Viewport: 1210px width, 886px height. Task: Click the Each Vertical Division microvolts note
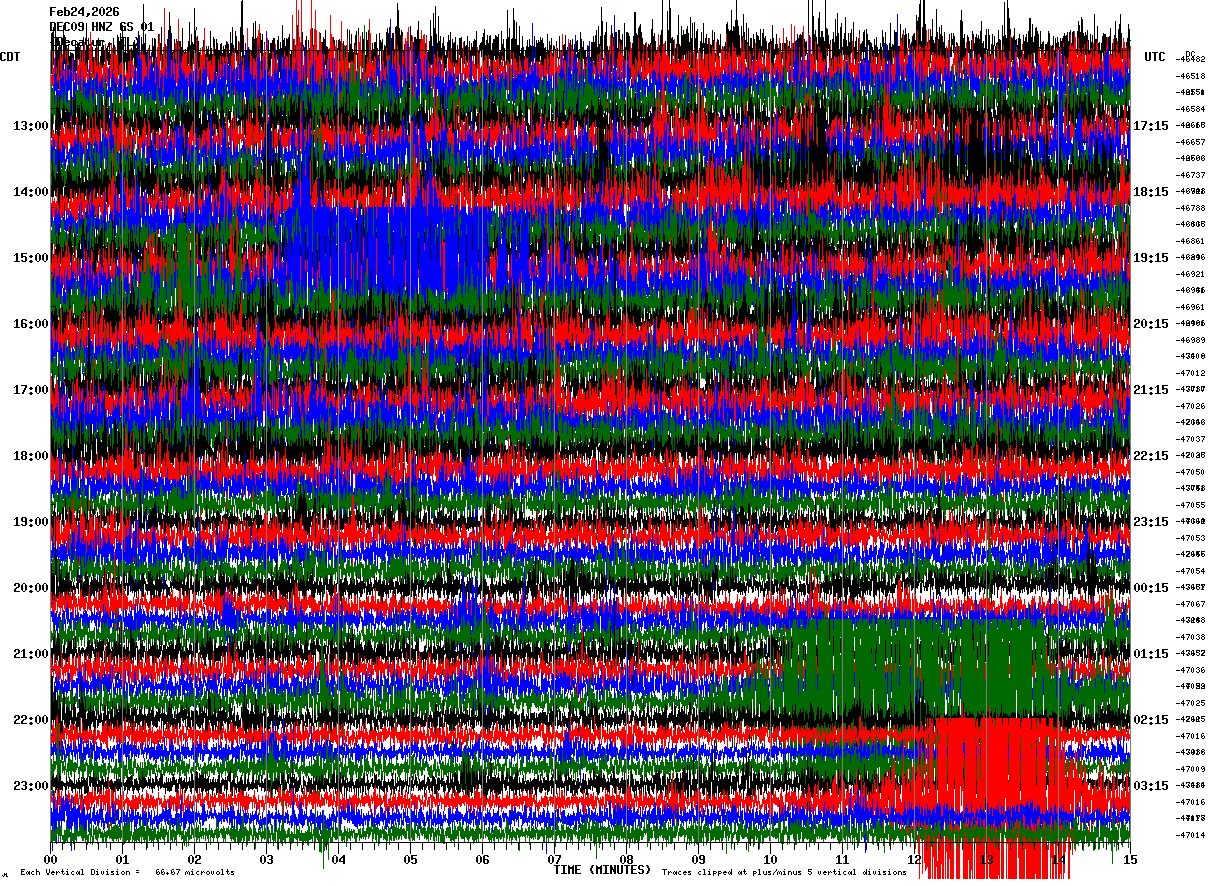click(127, 872)
